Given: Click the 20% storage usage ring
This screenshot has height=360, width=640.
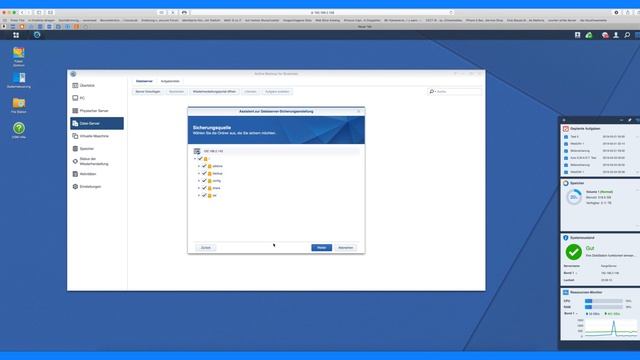Looking at the screenshot, I should tap(574, 197).
